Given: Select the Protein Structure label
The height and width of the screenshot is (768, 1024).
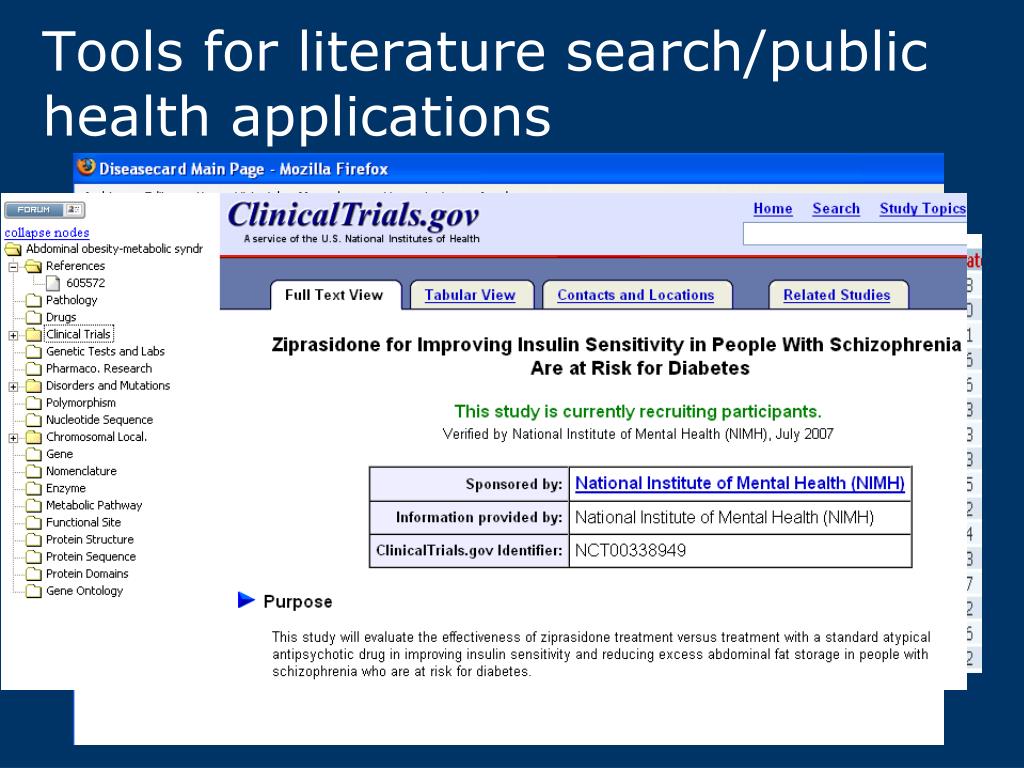Looking at the screenshot, I should 89,539.
